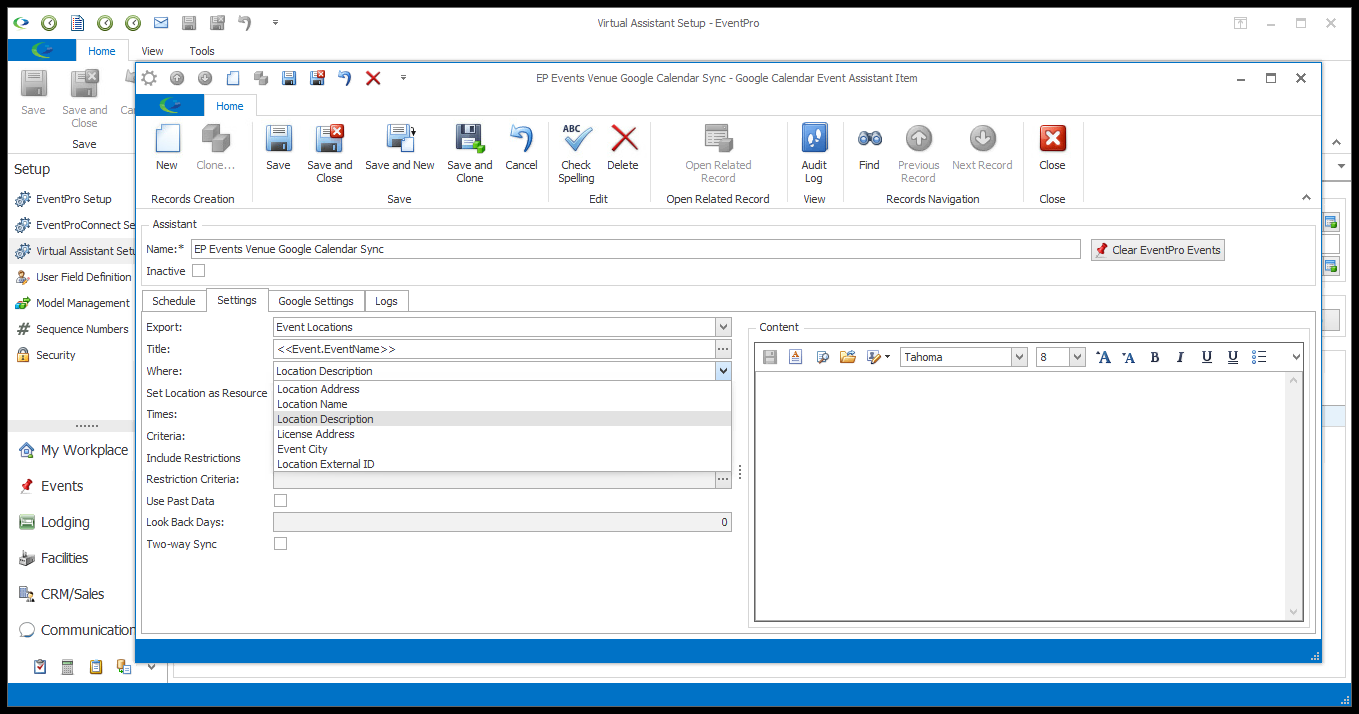Click the document icon in main quick-access toolbar

[77, 22]
